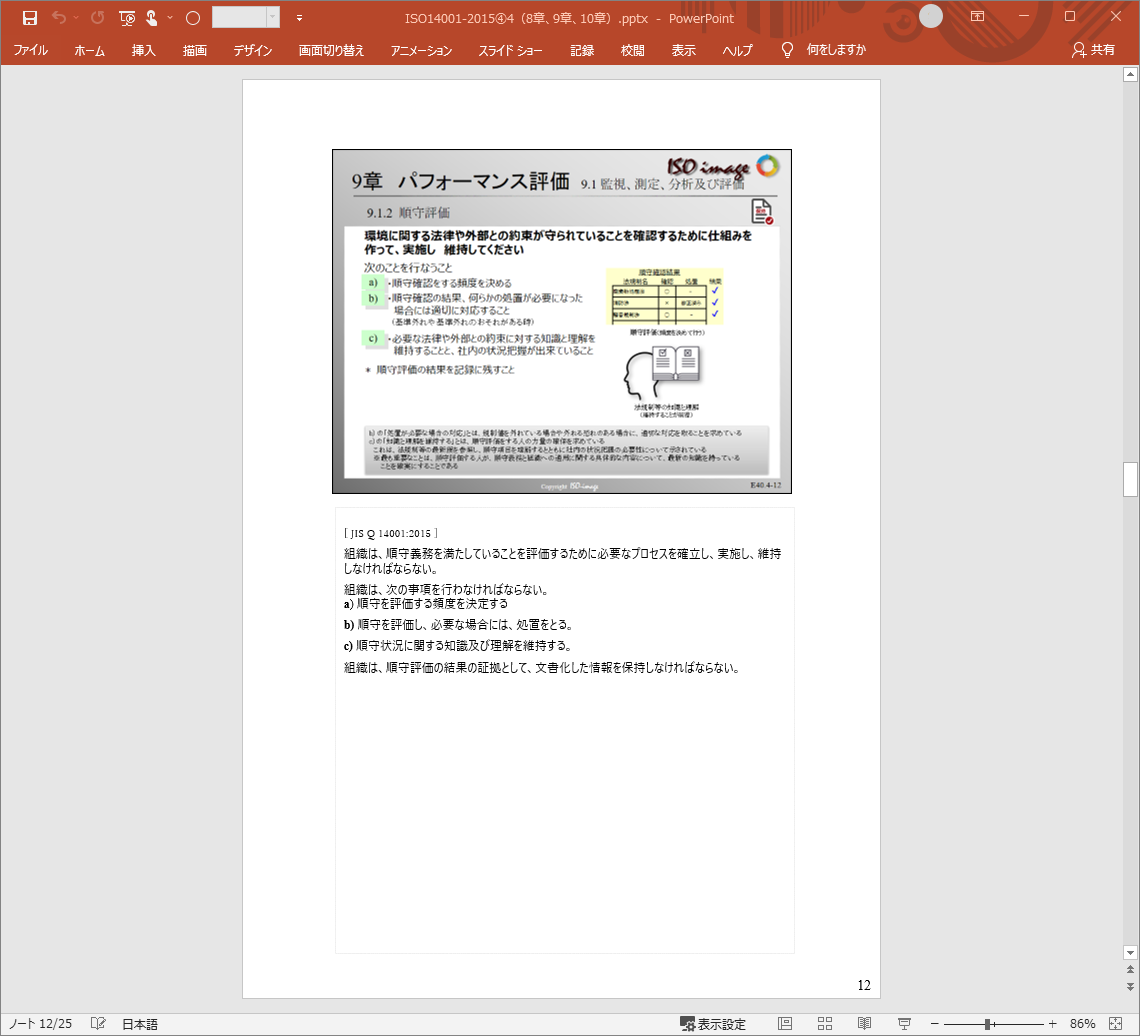Click the 日本語 language indicator

click(x=140, y=1024)
